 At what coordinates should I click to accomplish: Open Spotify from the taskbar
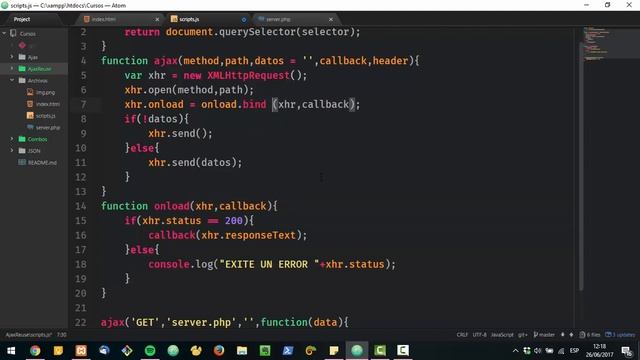tap(150, 351)
